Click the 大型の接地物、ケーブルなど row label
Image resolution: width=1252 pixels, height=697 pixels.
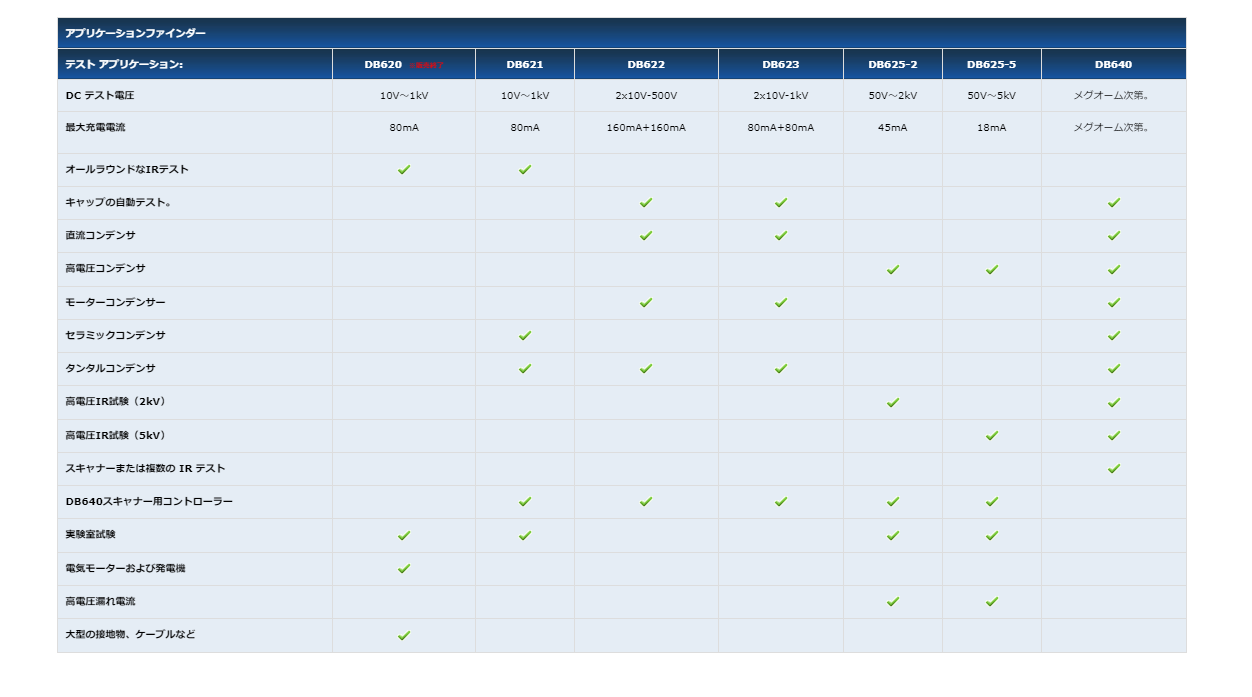[x=130, y=635]
